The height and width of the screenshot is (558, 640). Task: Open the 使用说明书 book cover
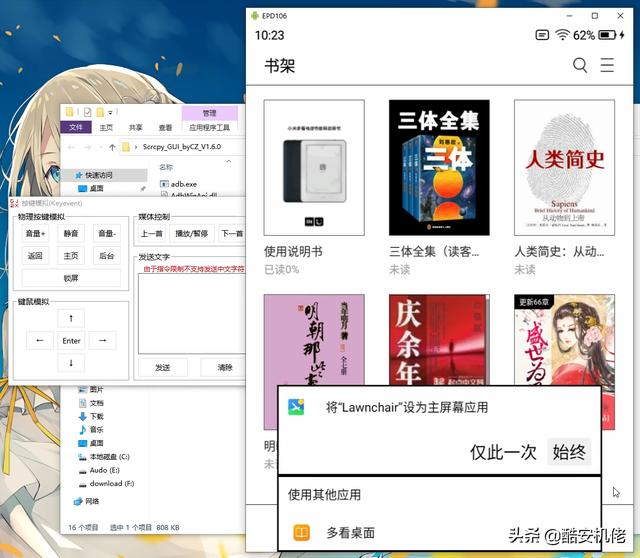[x=314, y=168]
